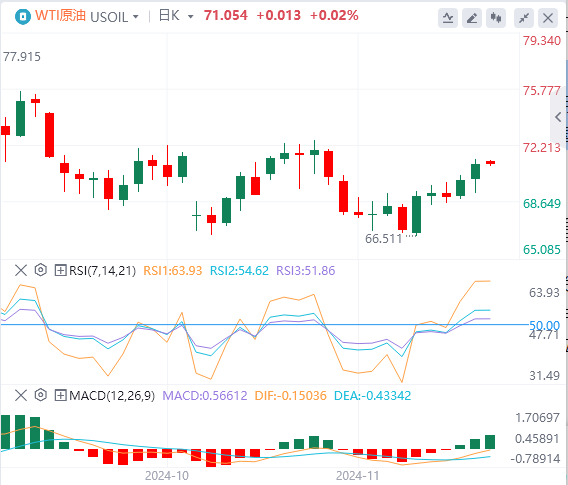This screenshot has height=485, width=568.
Task: Remove the MACD indicator panel
Action: [21, 395]
